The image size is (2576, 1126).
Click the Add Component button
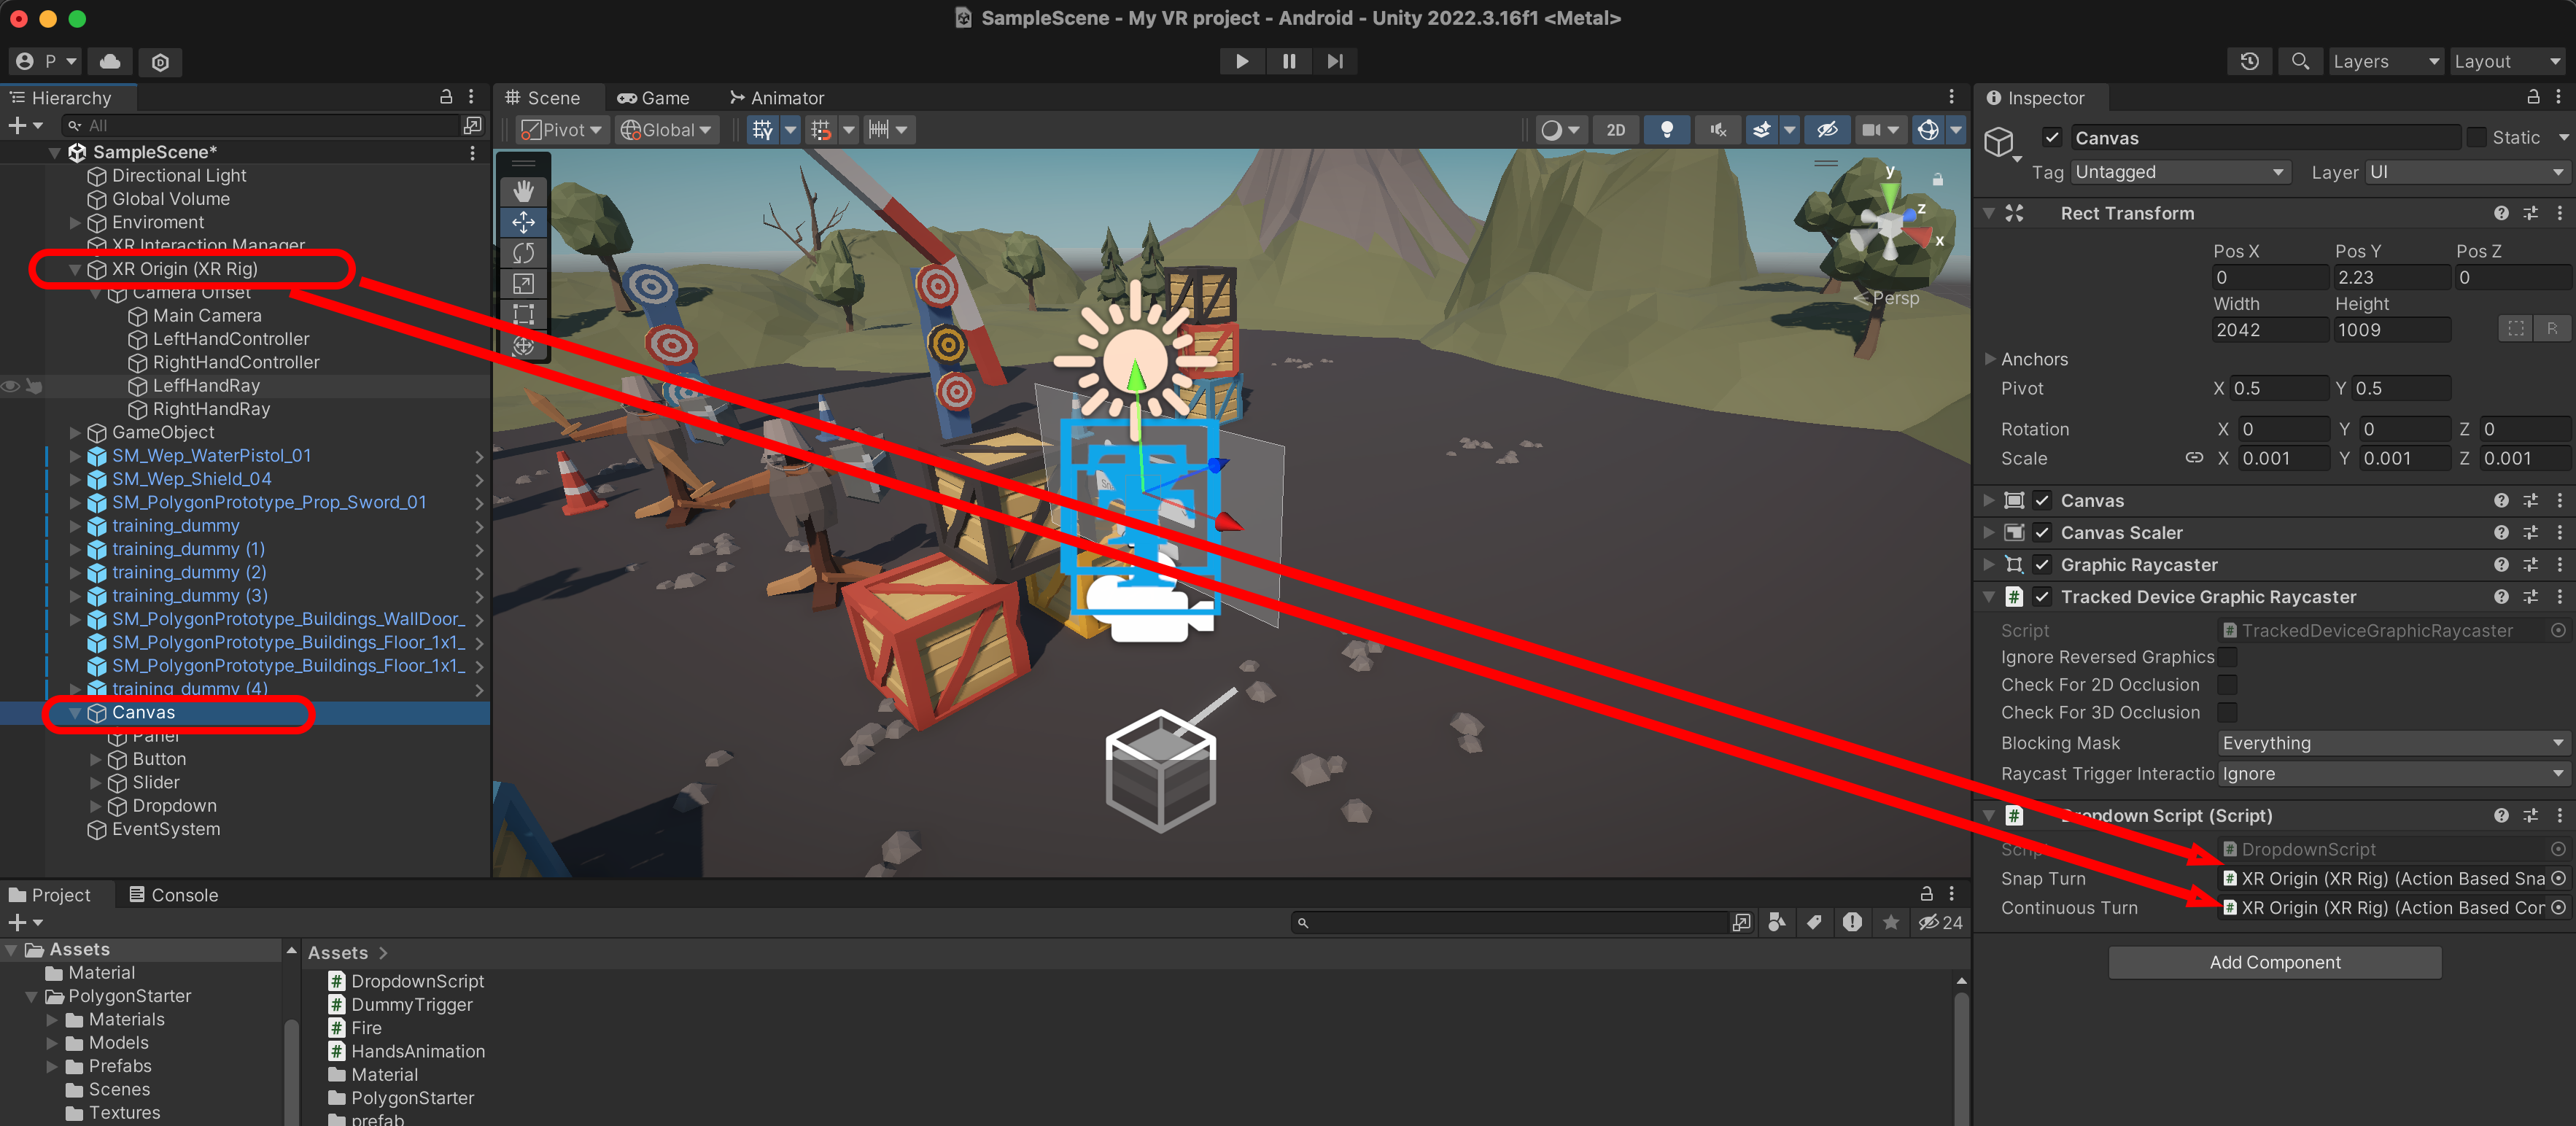[x=2274, y=962]
